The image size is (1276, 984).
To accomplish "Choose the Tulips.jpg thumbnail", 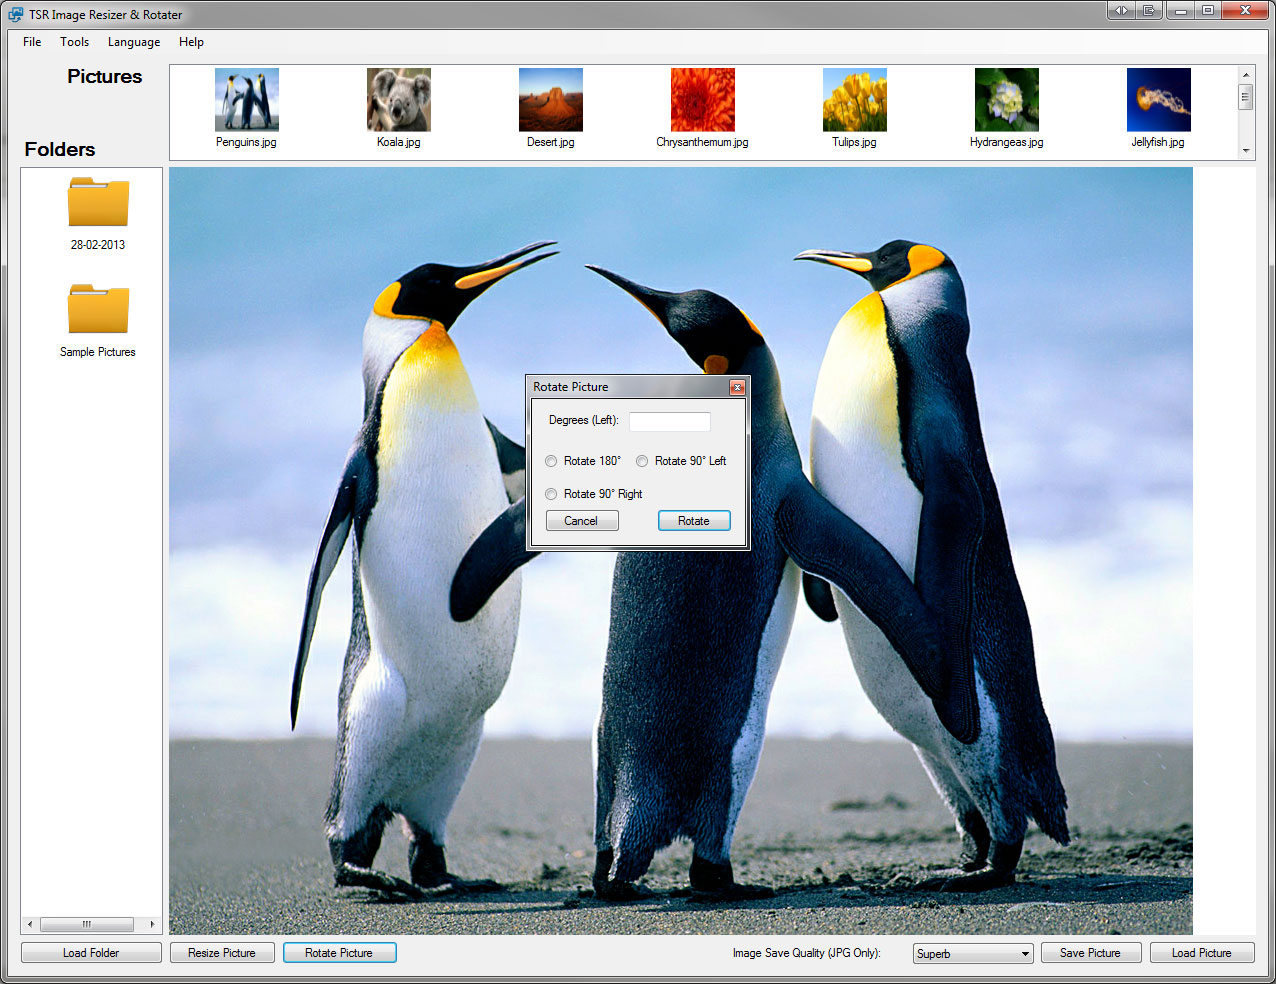I will tap(854, 100).
